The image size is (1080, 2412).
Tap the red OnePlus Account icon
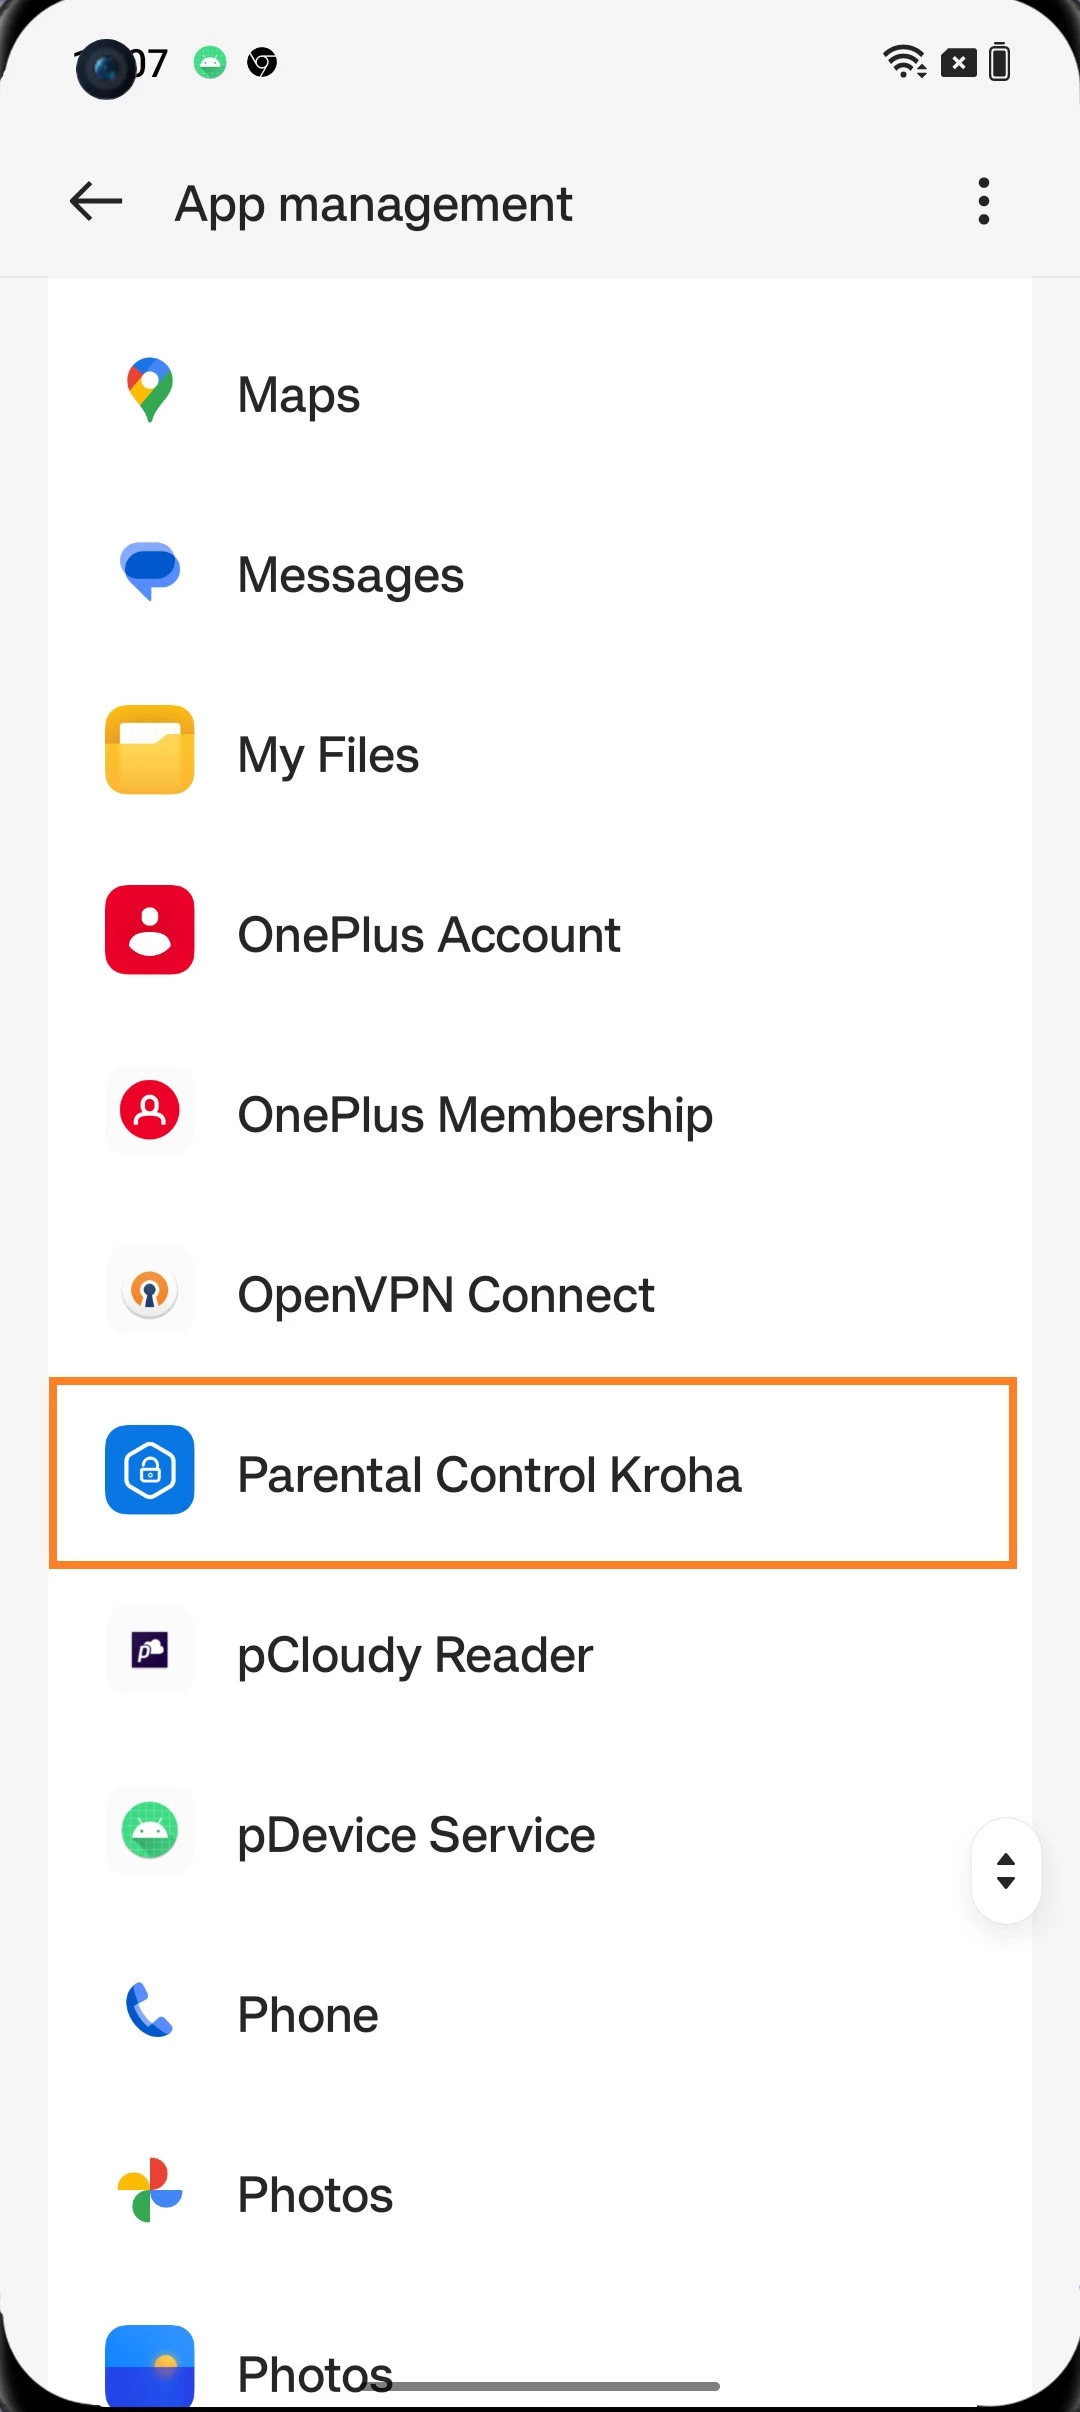[x=150, y=930]
